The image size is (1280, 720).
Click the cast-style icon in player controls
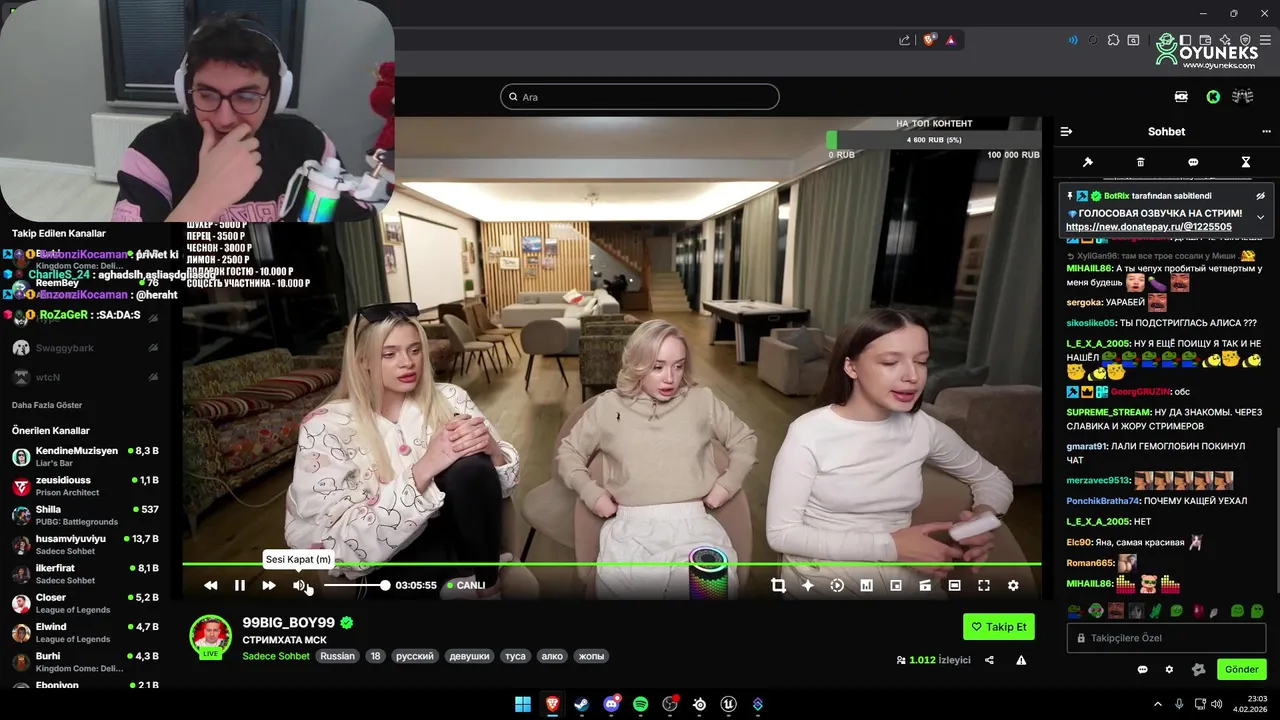925,585
